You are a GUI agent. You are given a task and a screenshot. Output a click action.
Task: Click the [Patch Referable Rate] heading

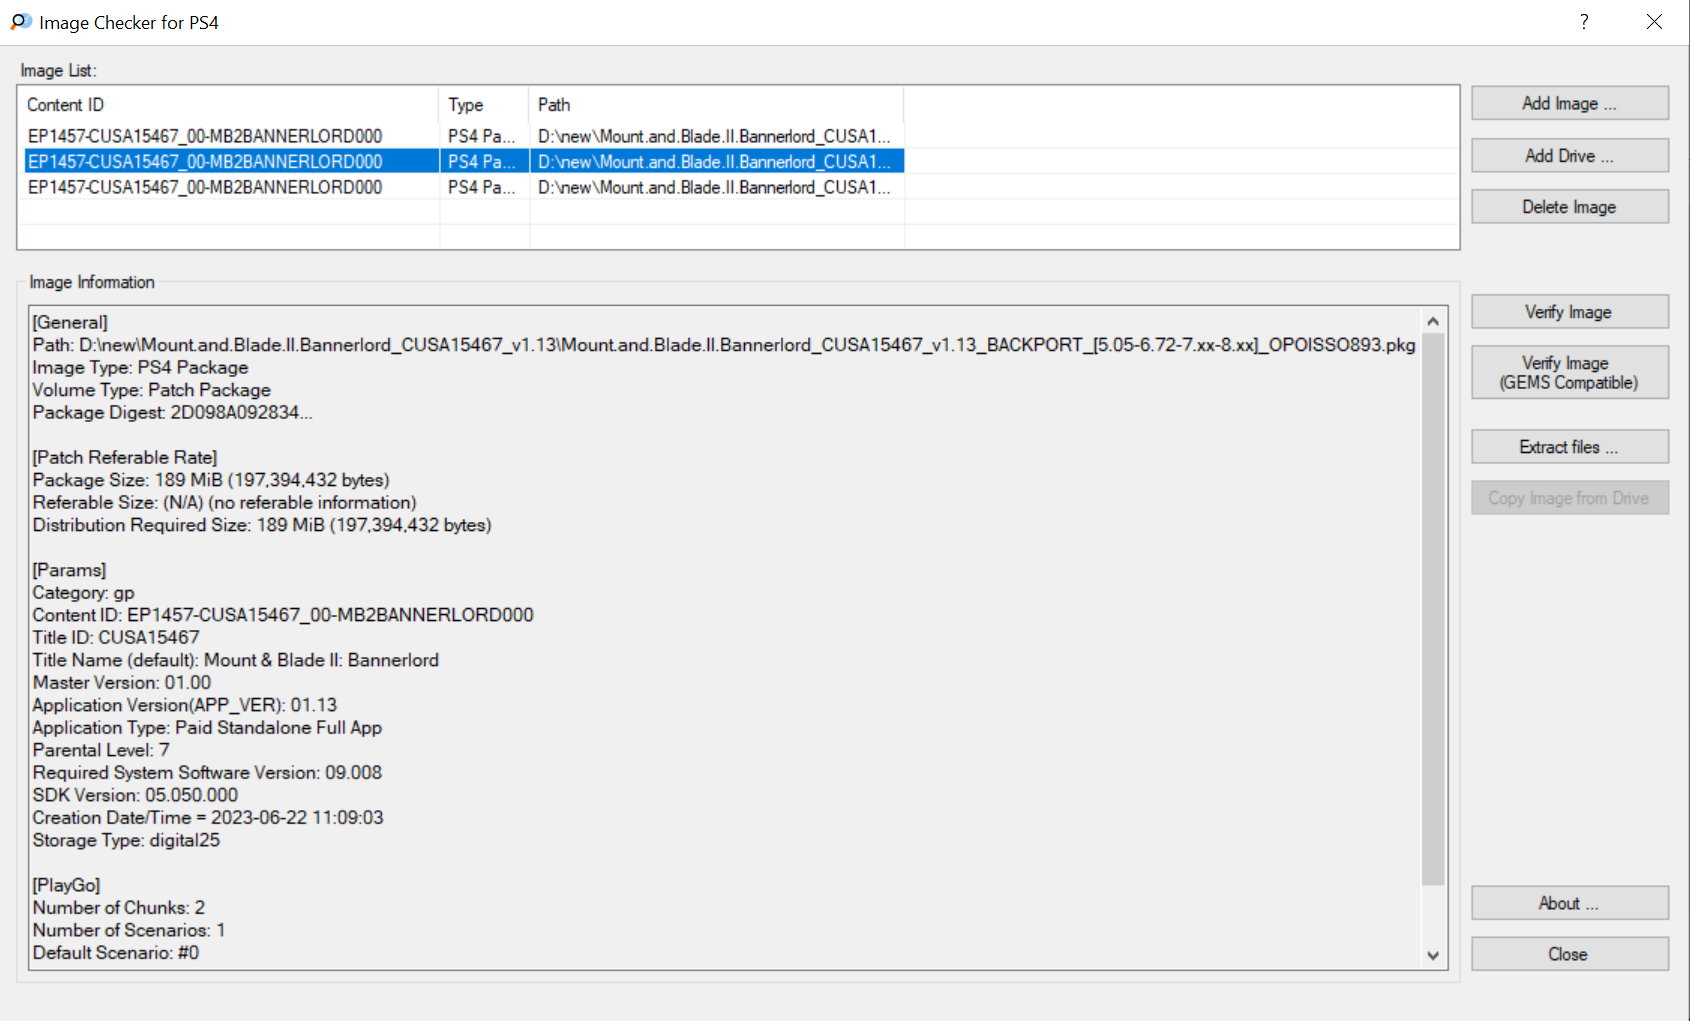125,457
